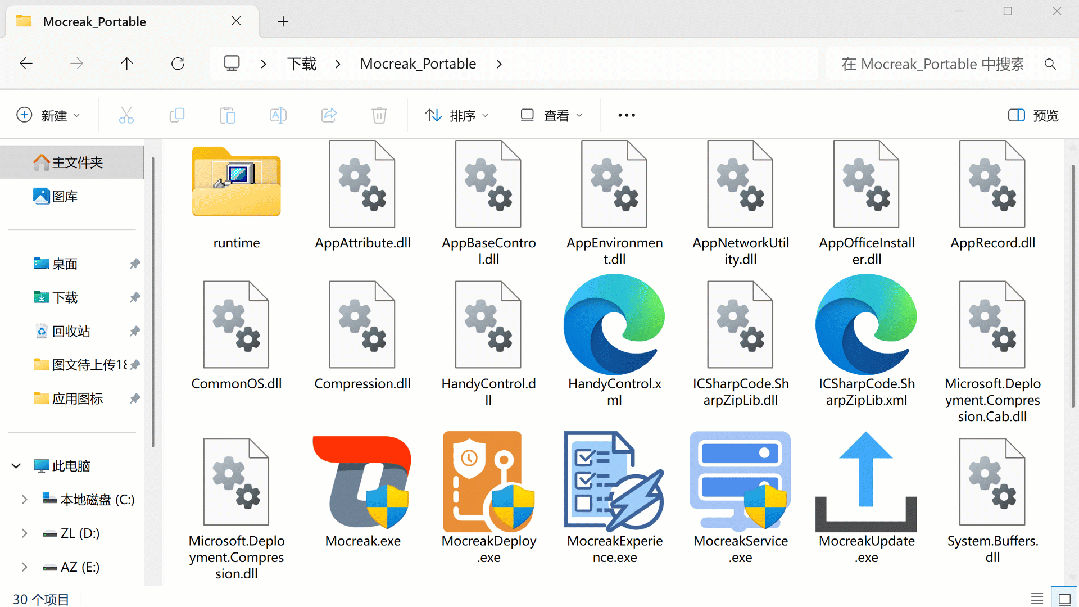The width and height of the screenshot is (1079, 607).
Task: Switch to large icons view in status bar
Action: (1065, 598)
